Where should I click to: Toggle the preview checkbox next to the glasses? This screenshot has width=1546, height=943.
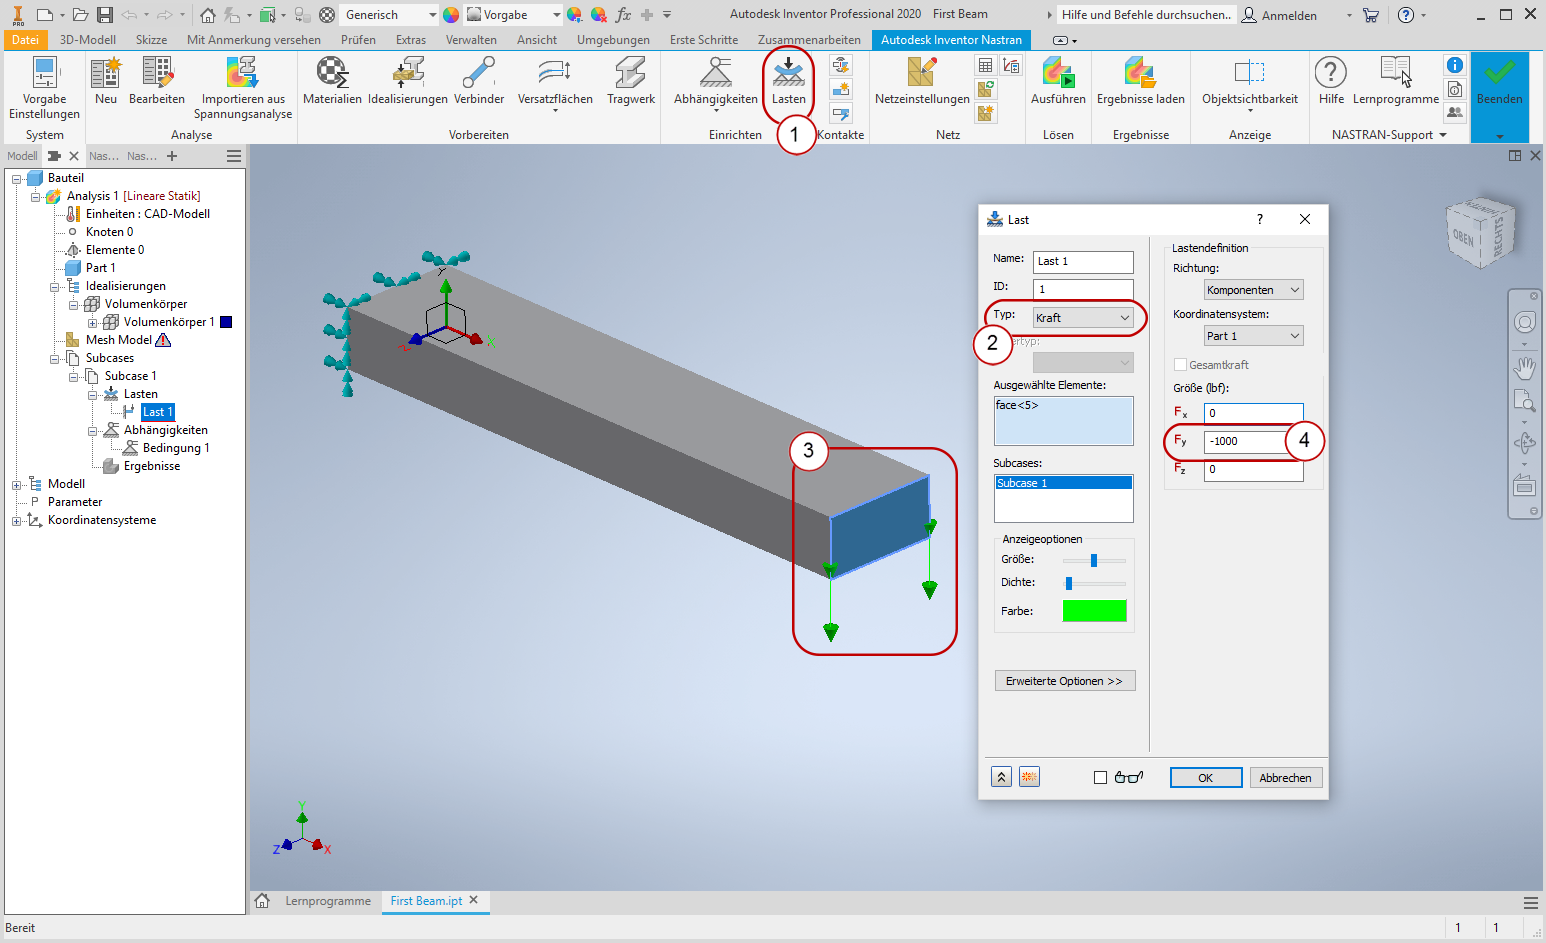(1101, 777)
